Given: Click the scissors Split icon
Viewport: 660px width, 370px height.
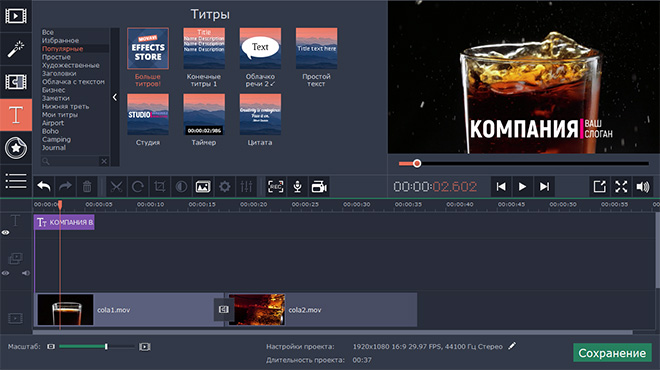Looking at the screenshot, I should pos(116,186).
